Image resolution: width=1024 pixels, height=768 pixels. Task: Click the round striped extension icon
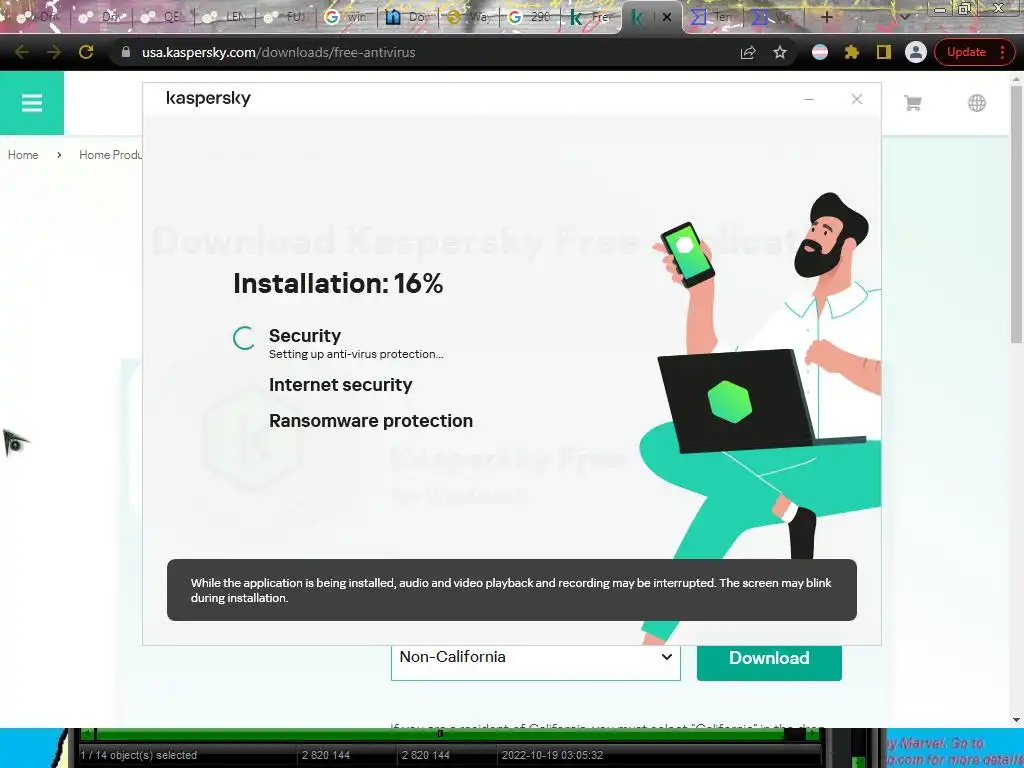point(820,52)
